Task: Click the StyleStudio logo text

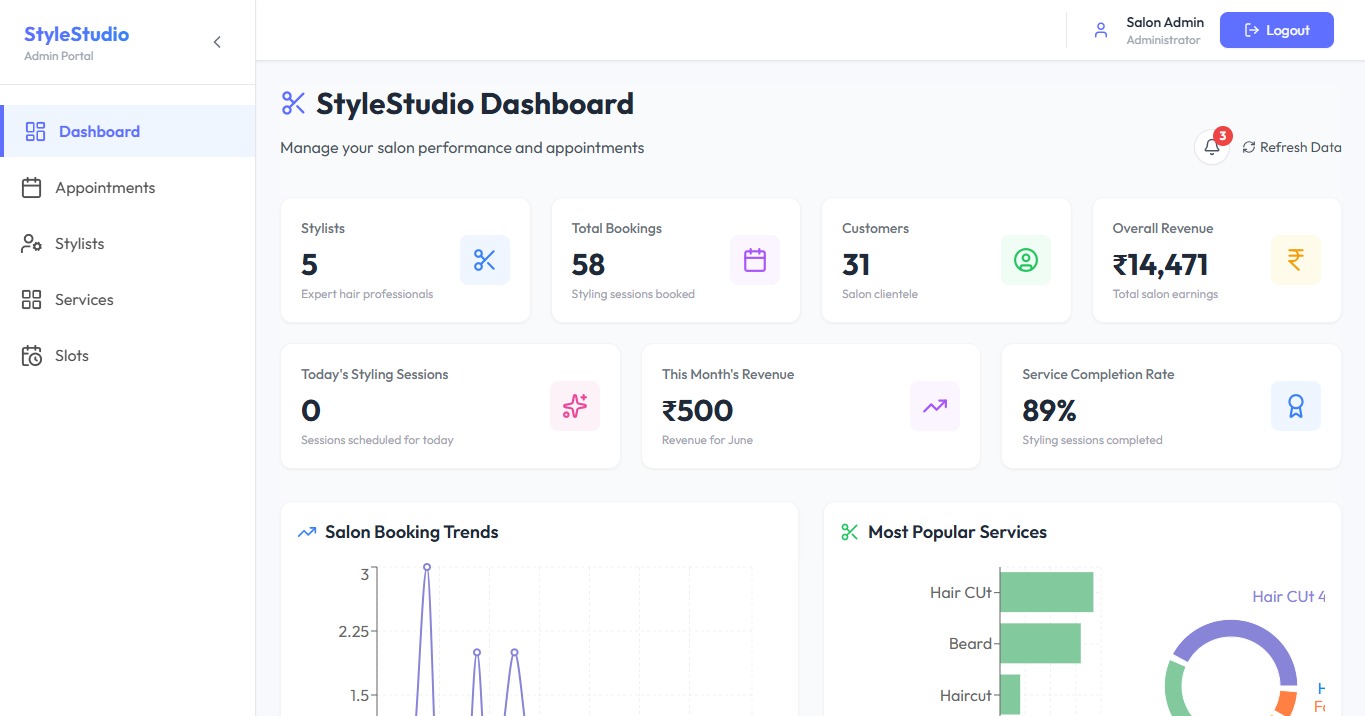Action: click(x=76, y=34)
